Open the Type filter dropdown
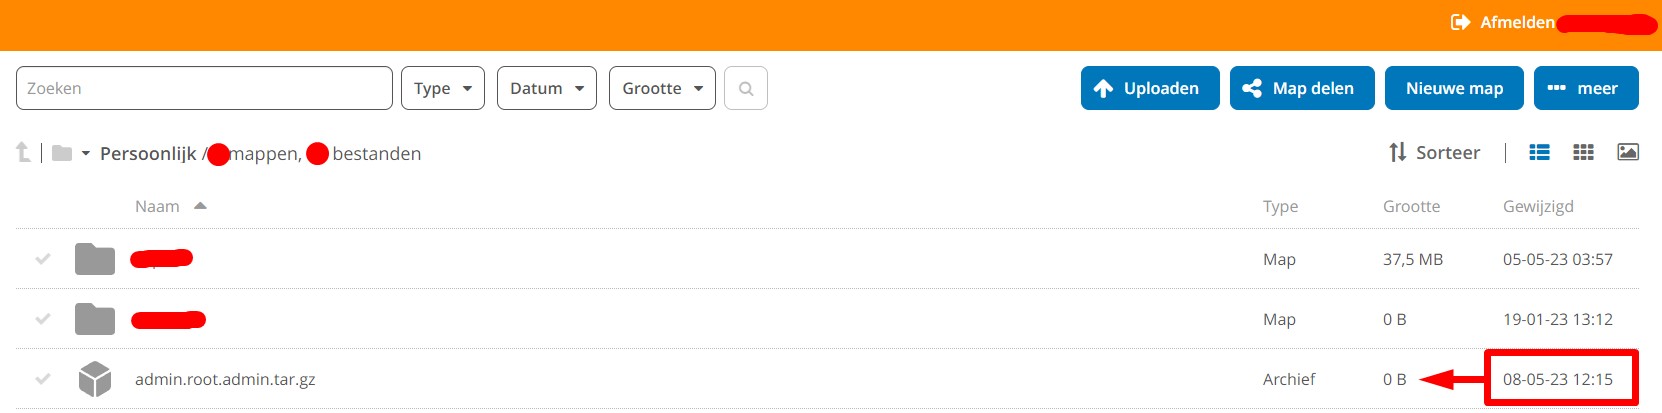 click(442, 88)
